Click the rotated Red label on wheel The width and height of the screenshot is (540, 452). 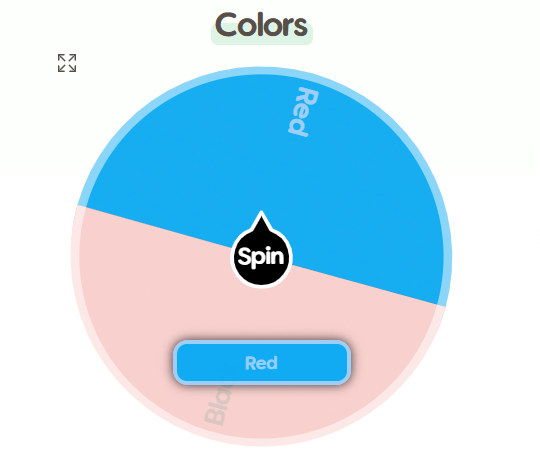pyautogui.click(x=303, y=112)
